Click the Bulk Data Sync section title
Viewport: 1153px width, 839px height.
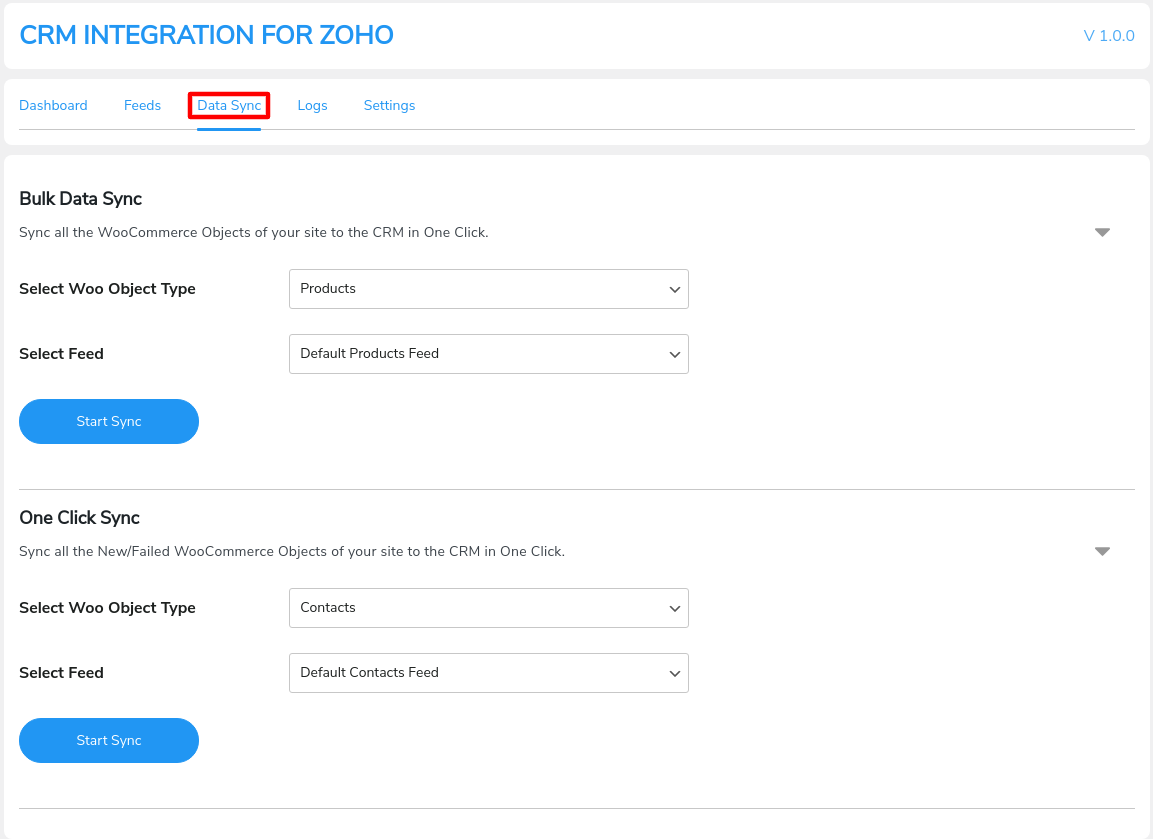coord(80,198)
